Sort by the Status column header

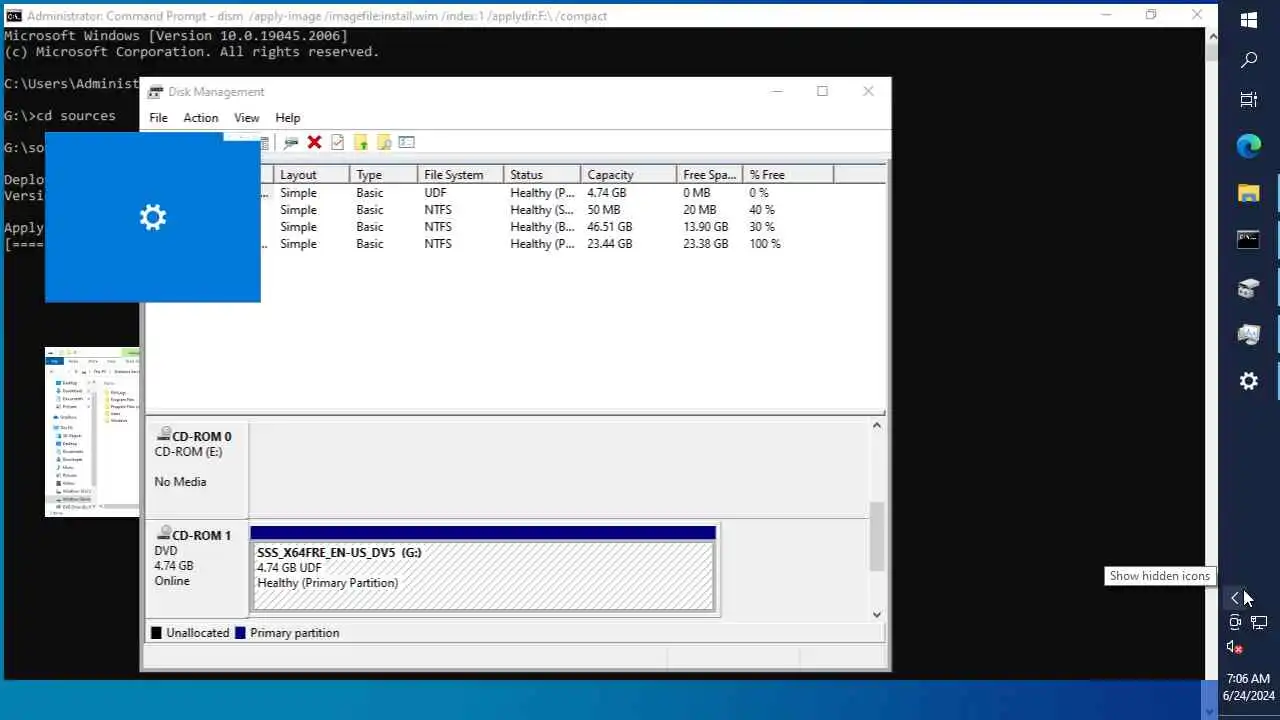coord(542,175)
